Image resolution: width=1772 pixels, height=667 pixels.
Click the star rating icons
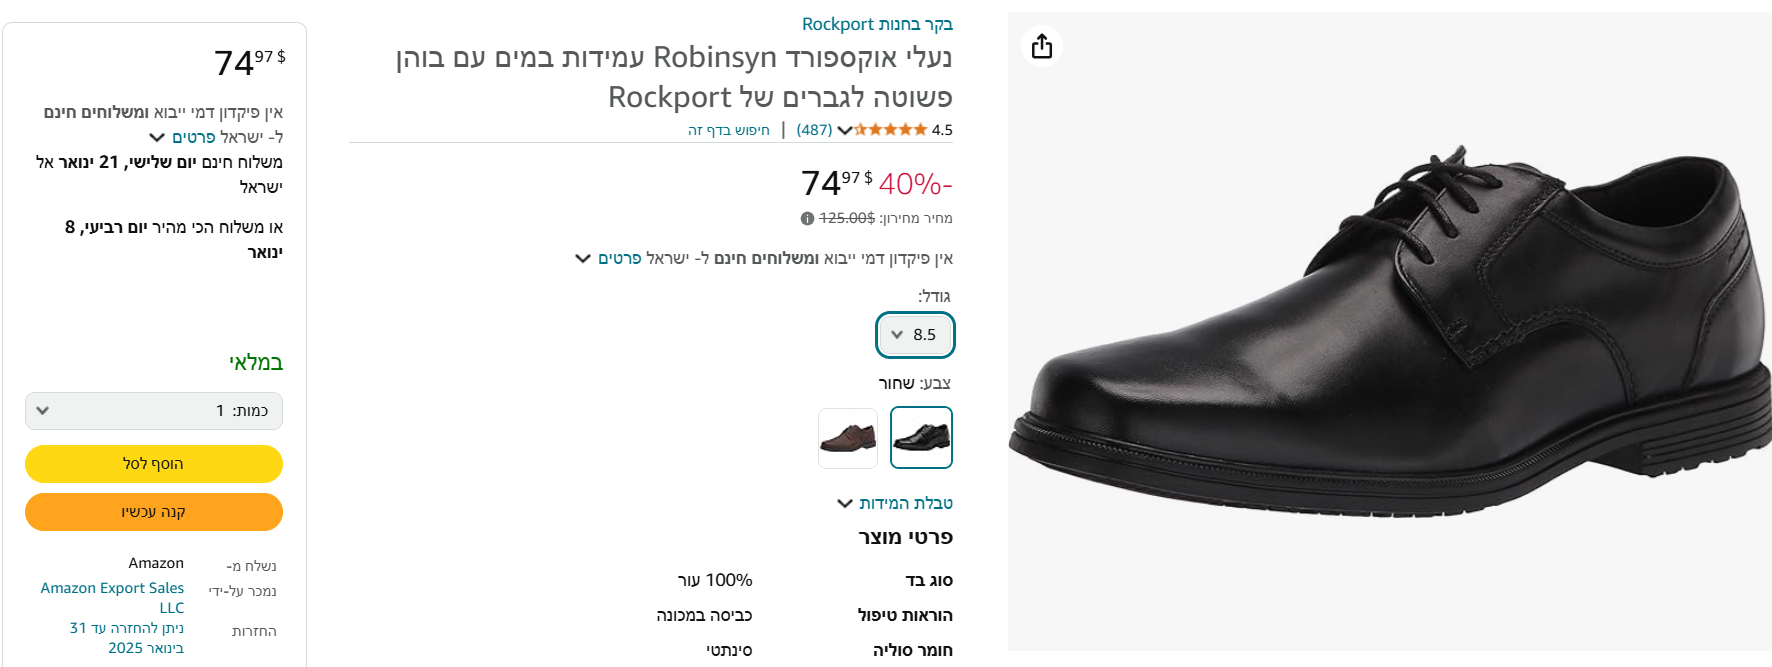[890, 130]
